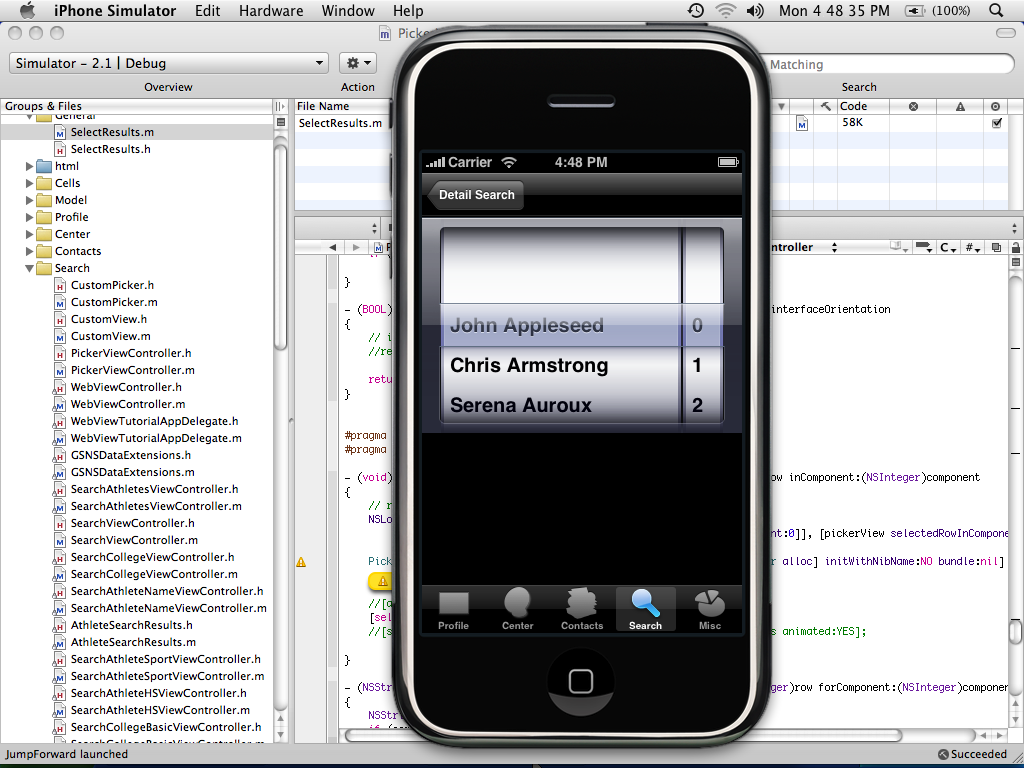This screenshot has width=1024, height=768.
Task: Expand the Center folder
Action: 29,234
